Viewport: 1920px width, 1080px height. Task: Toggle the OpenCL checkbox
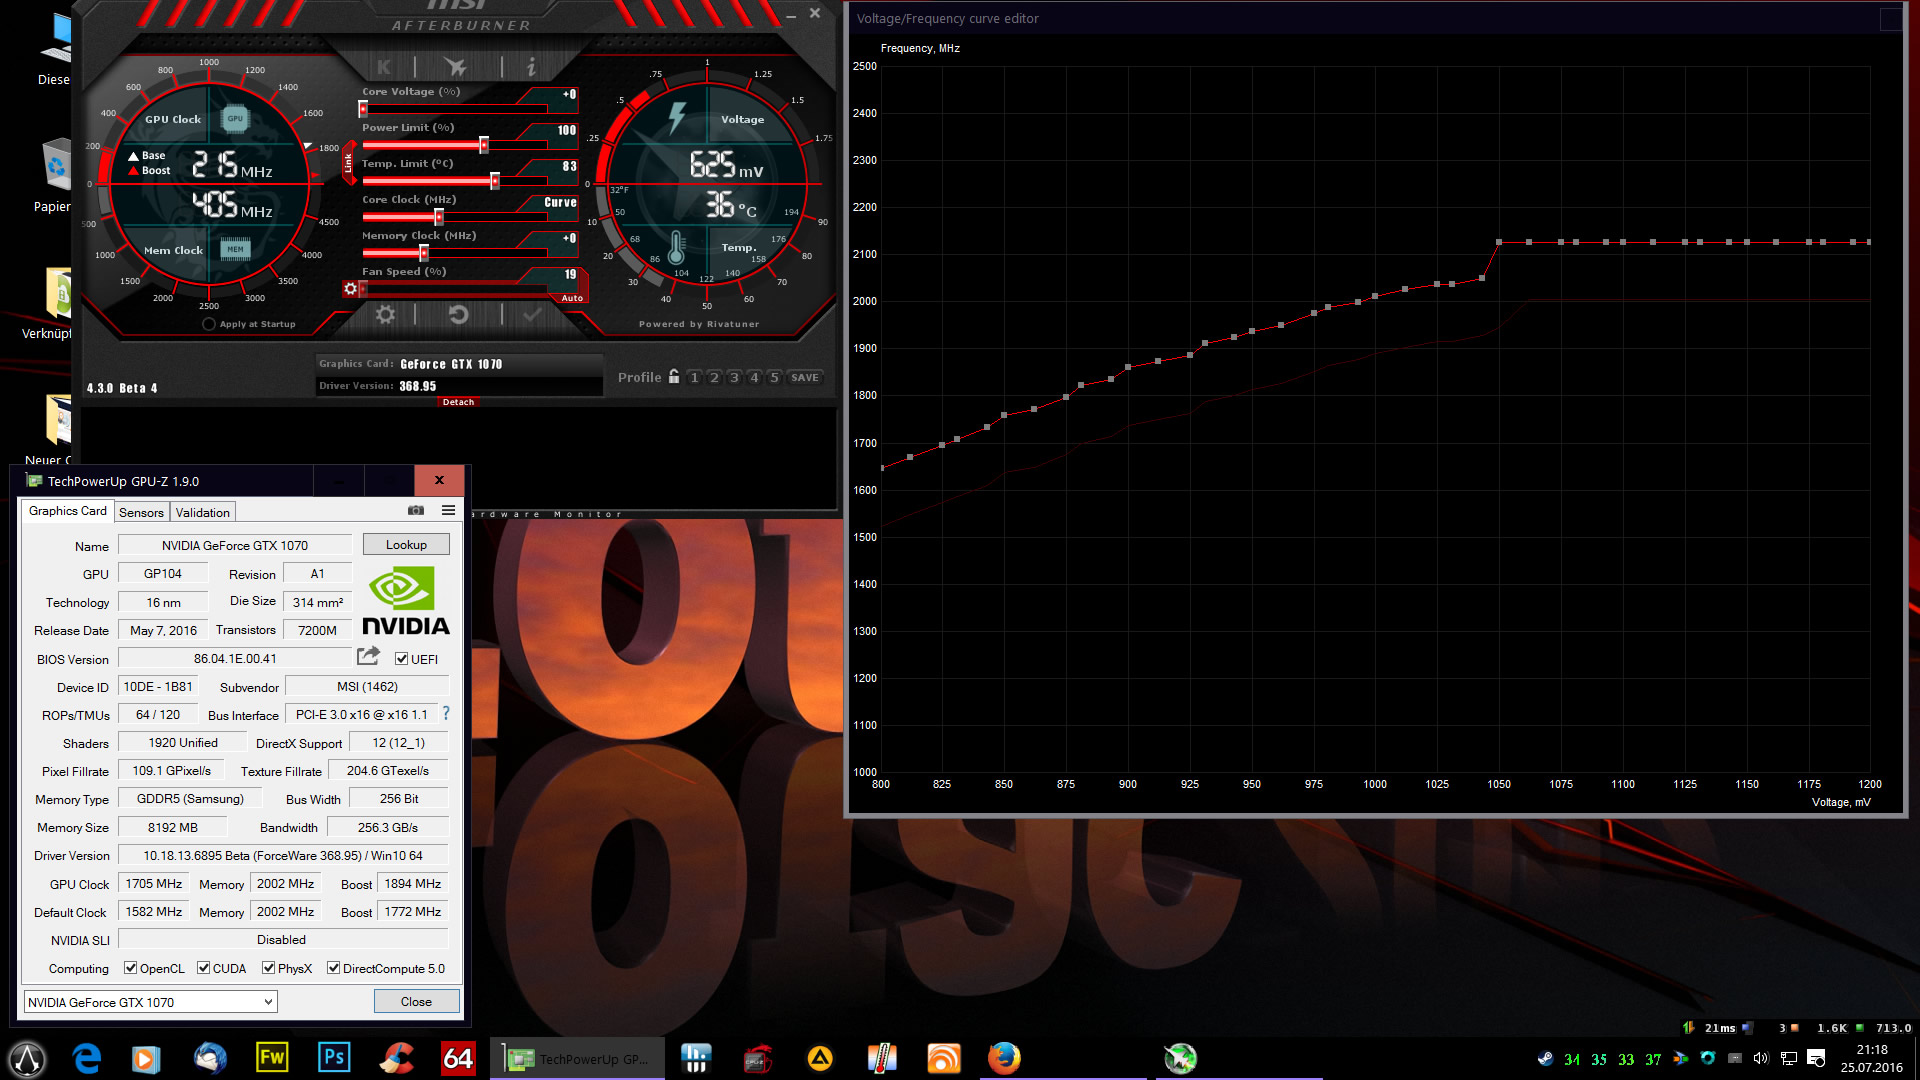[130, 968]
